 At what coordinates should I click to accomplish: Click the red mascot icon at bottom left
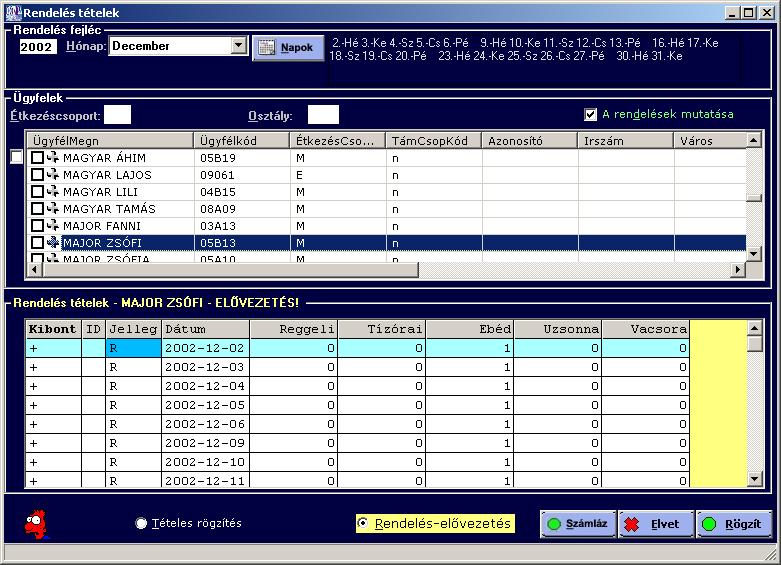[36, 522]
